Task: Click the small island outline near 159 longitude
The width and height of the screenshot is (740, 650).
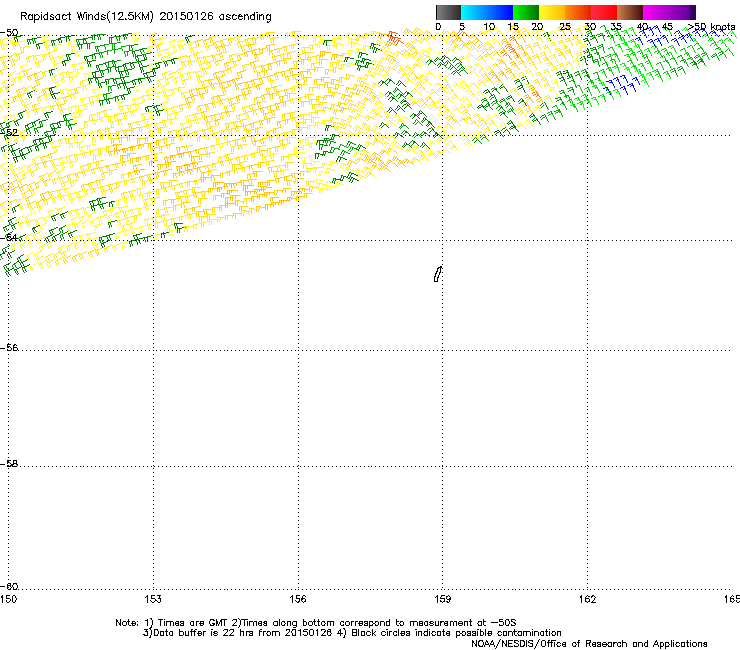Action: pyautogui.click(x=437, y=274)
